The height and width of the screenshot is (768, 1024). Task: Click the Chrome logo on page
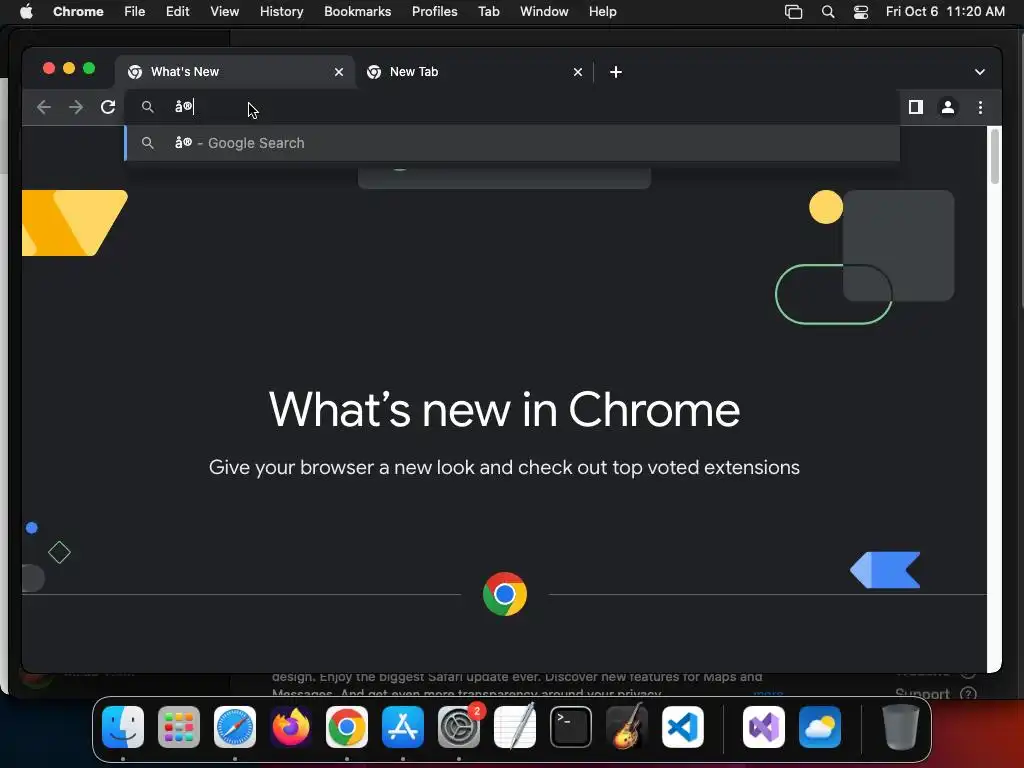tap(505, 594)
